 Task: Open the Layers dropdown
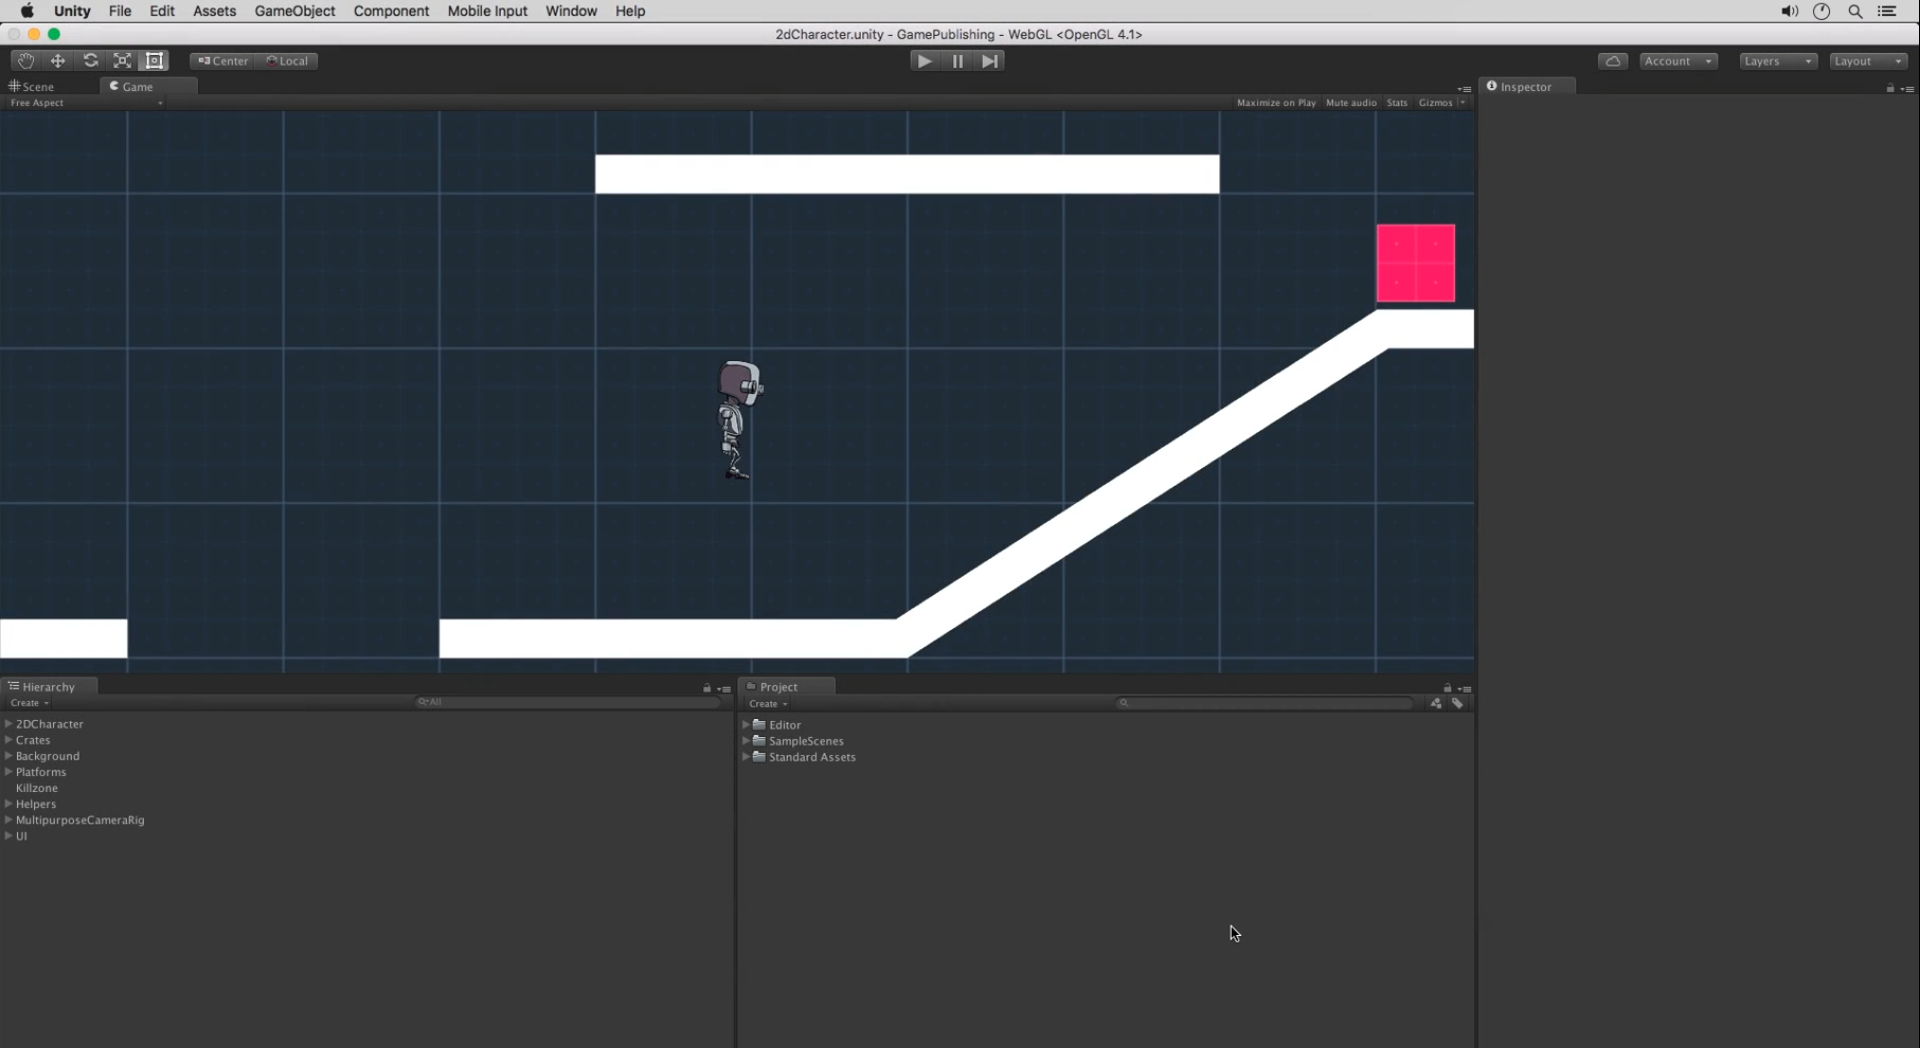tap(1777, 61)
